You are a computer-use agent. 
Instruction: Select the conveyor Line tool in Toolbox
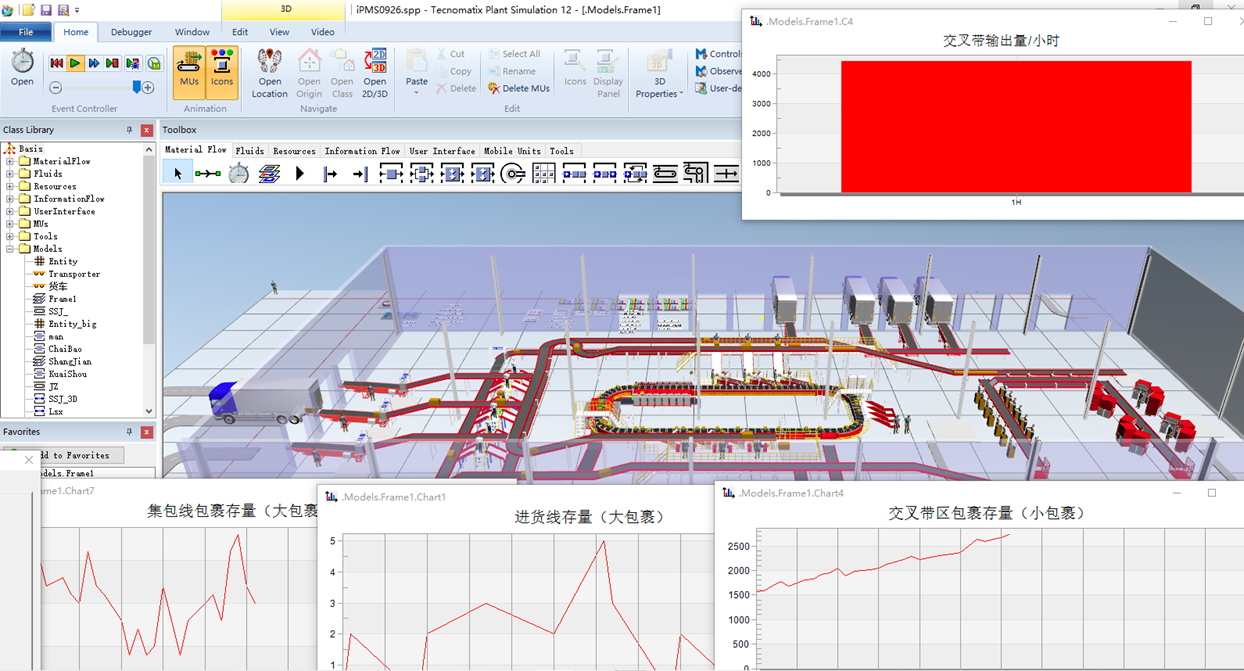pyautogui.click(x=666, y=173)
